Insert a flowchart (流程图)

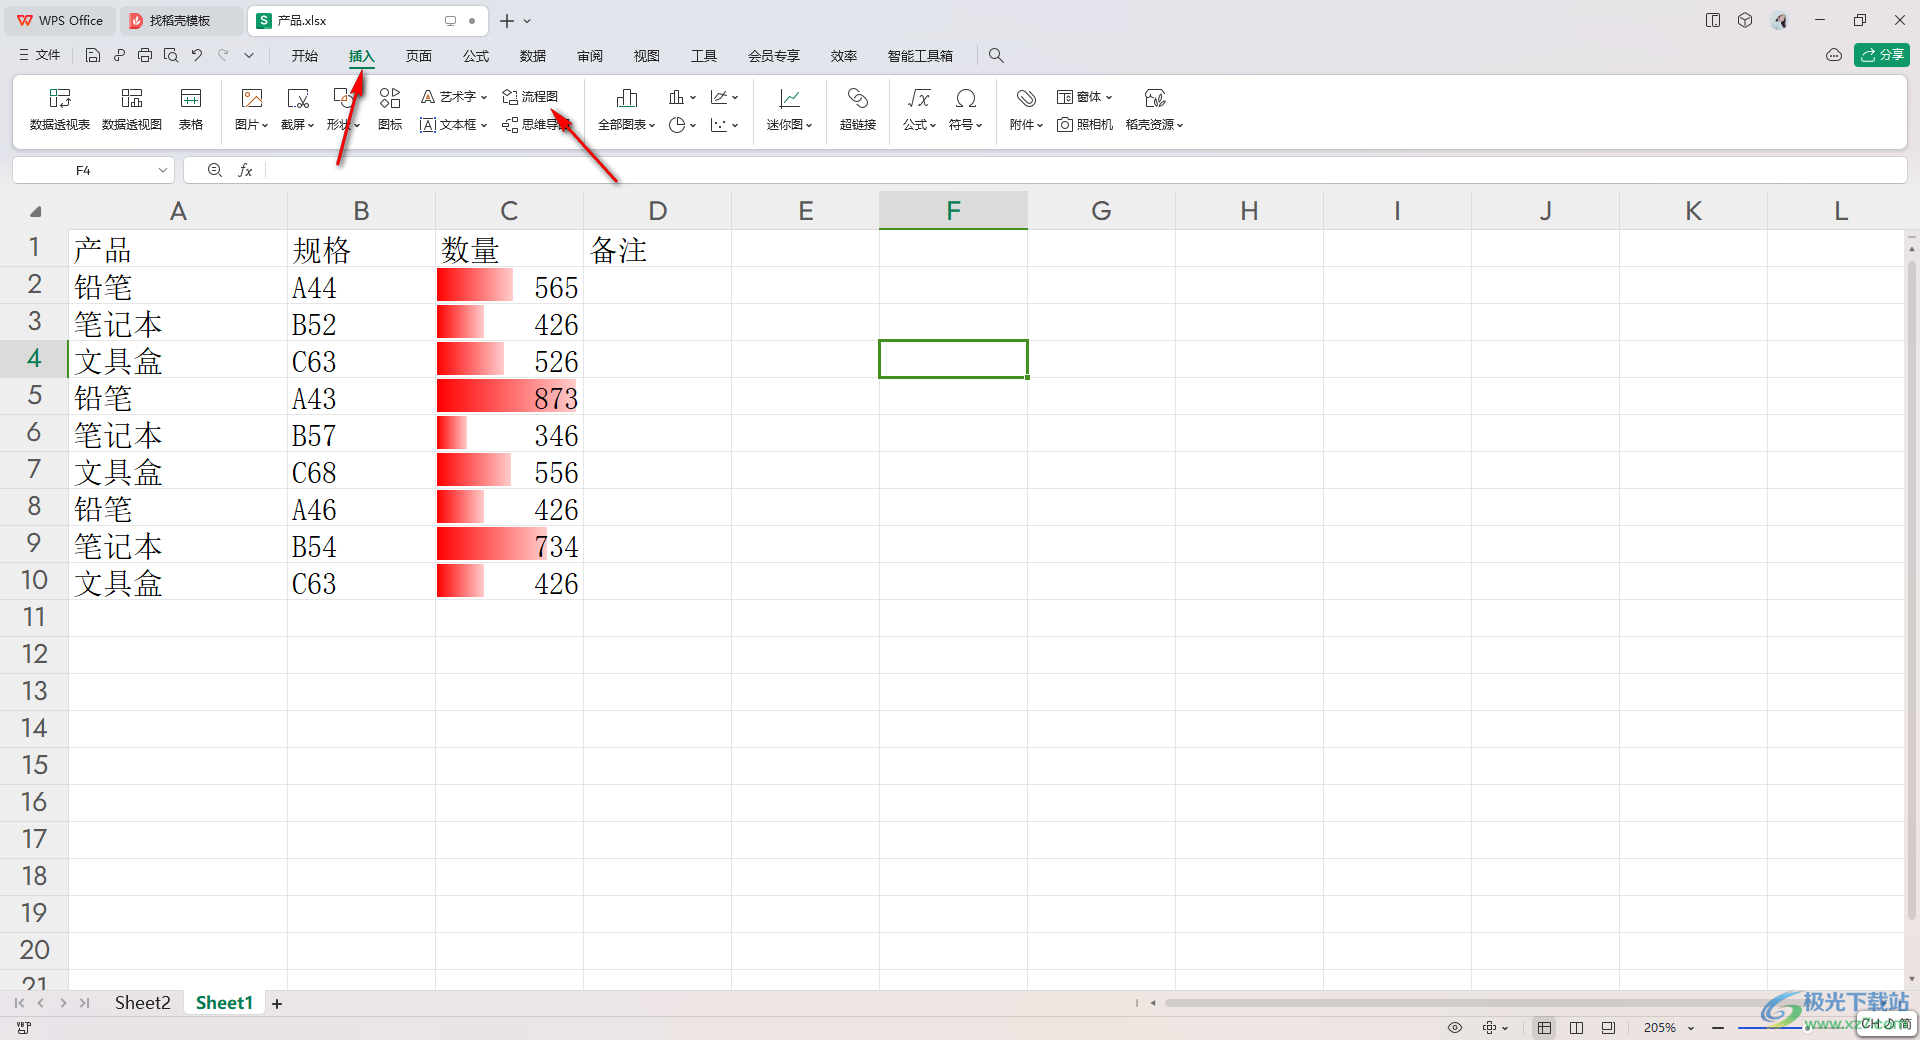click(x=530, y=97)
